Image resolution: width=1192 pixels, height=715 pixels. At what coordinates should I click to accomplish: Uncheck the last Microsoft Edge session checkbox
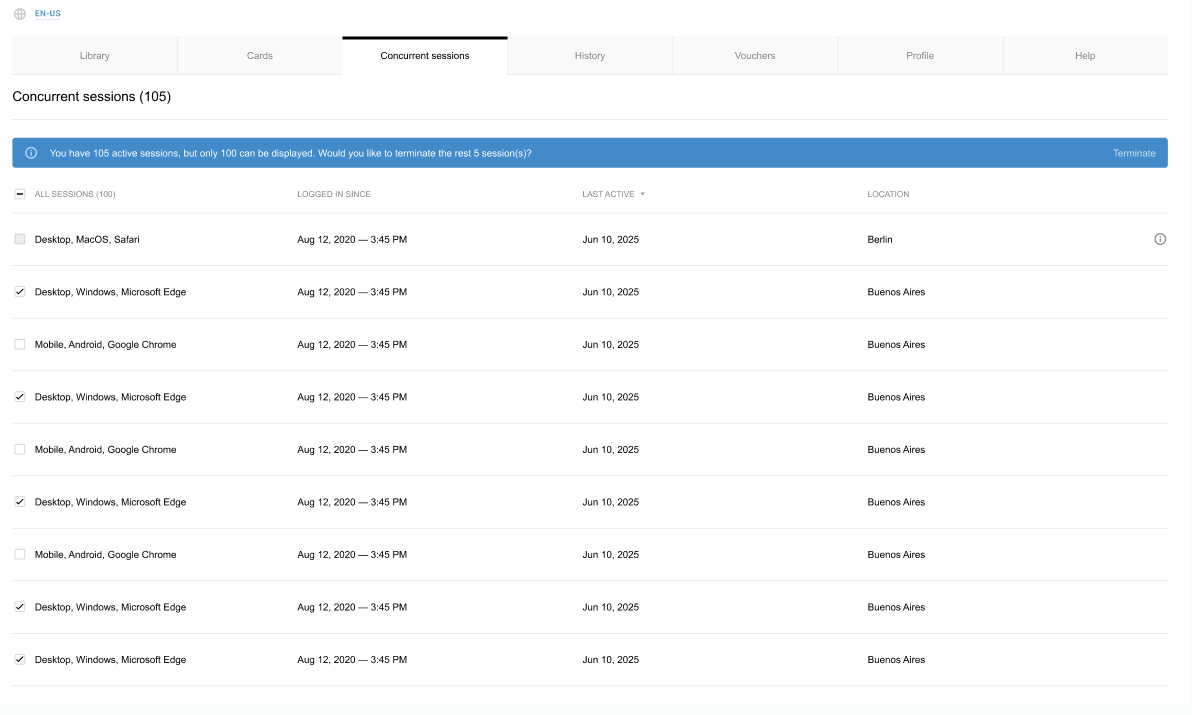20,660
